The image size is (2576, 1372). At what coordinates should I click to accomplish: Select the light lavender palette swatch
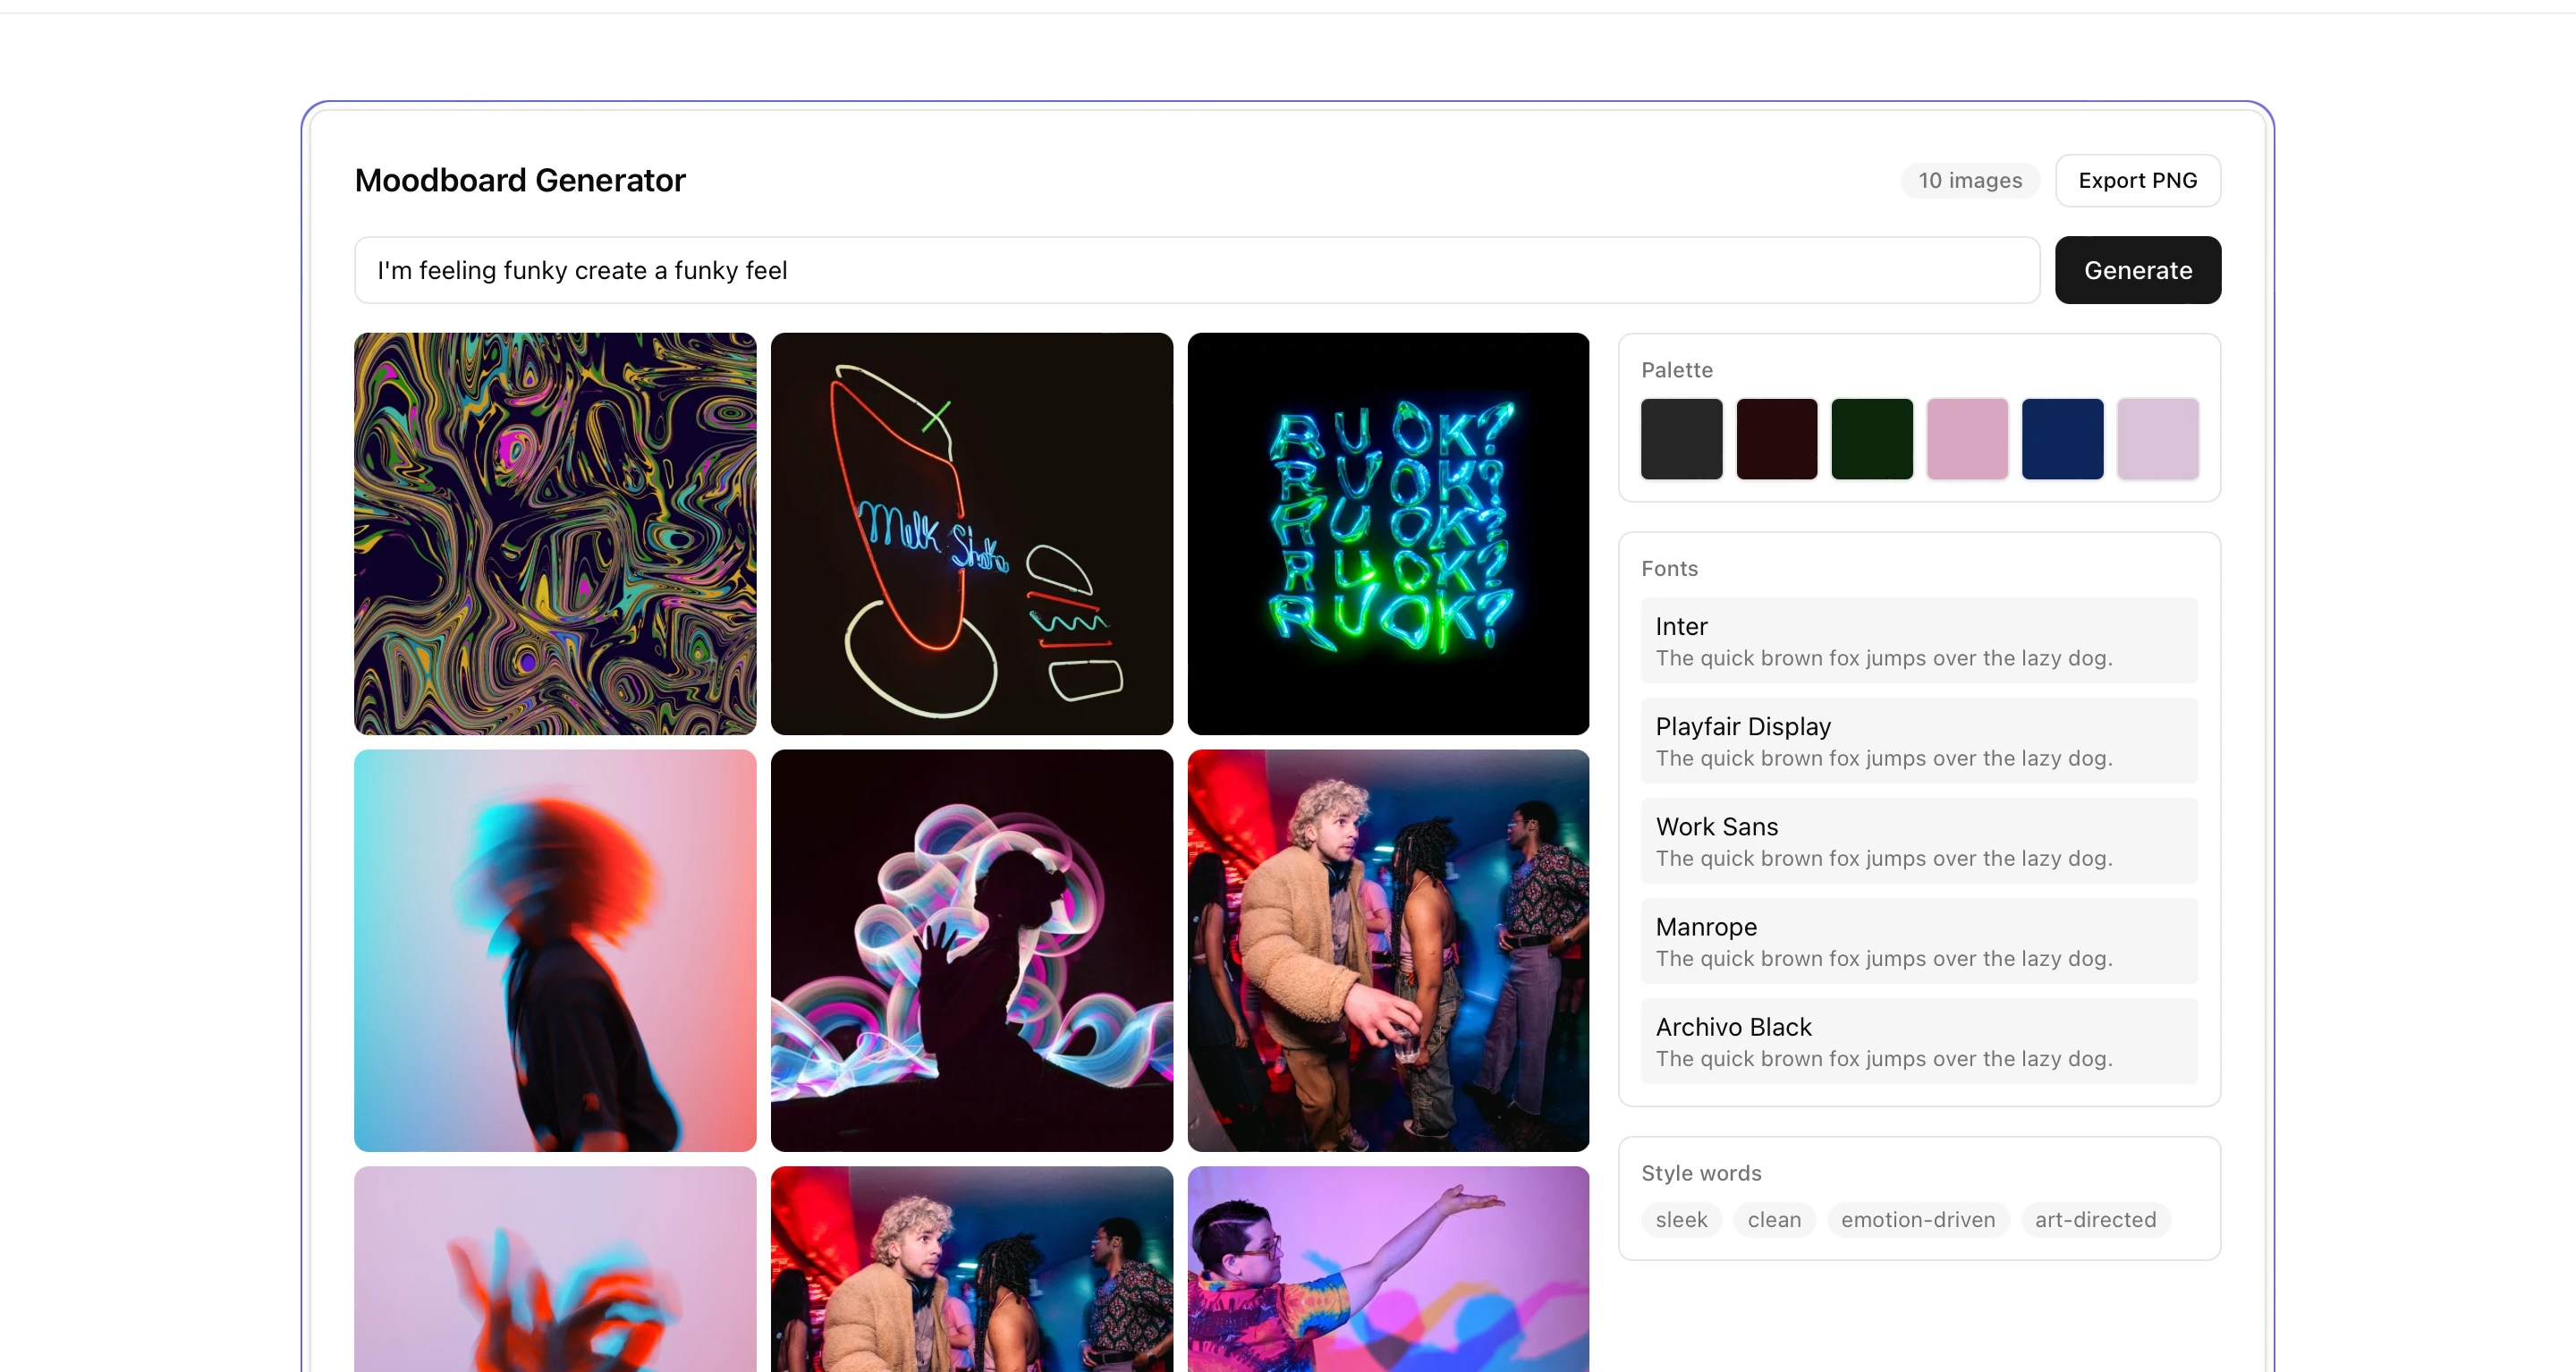pos(2157,439)
